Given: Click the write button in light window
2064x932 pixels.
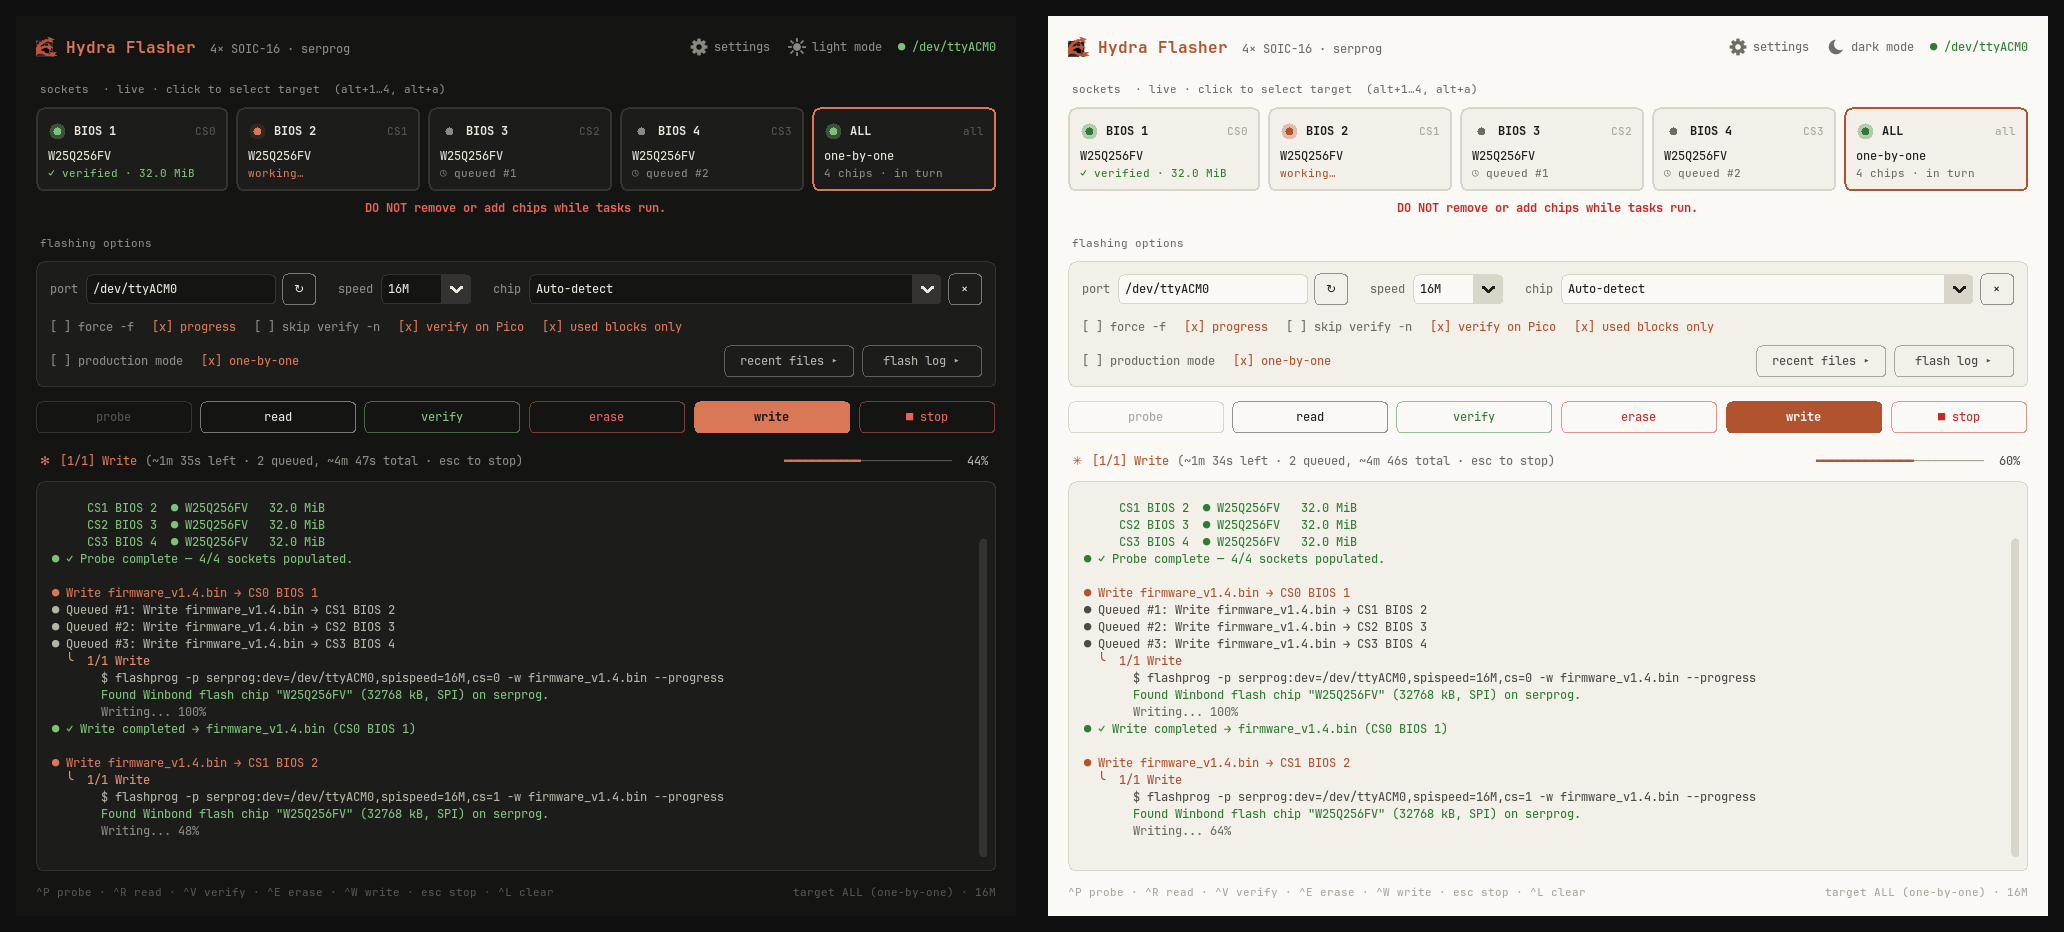Looking at the screenshot, I should pyautogui.click(x=1804, y=417).
